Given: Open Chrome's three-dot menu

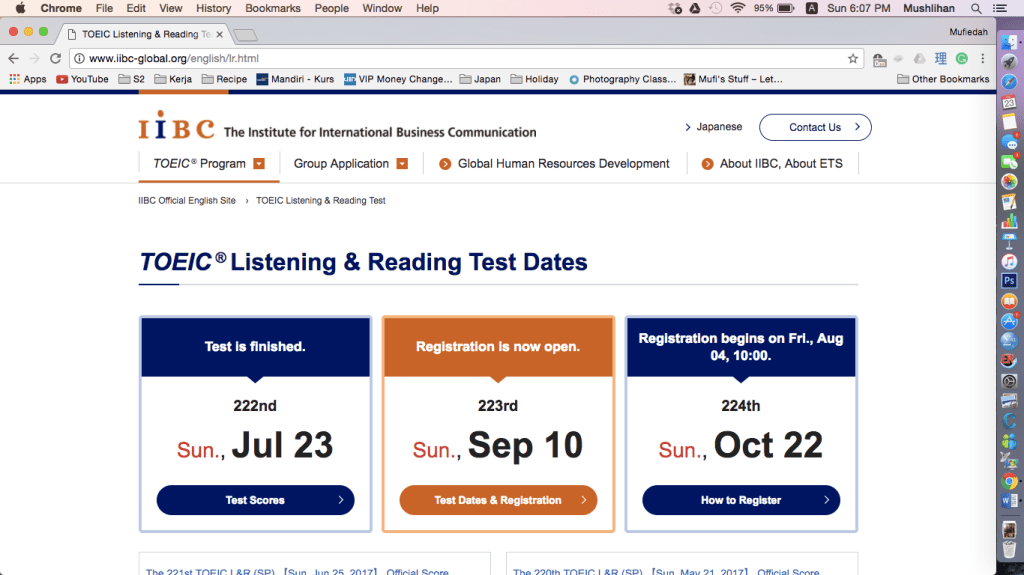Looking at the screenshot, I should [x=982, y=58].
